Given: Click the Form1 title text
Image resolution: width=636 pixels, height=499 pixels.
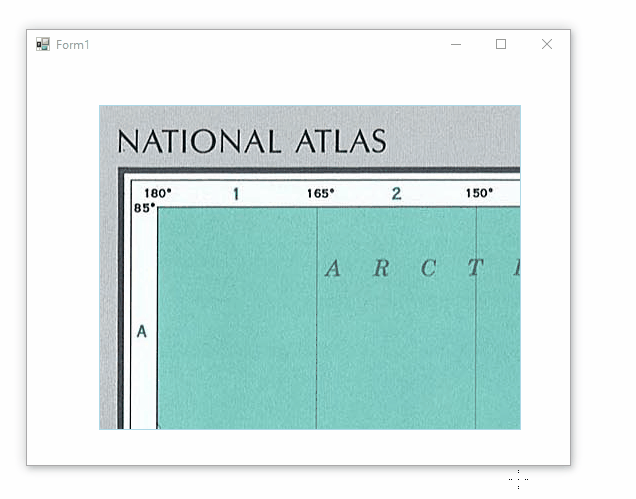Looking at the screenshot, I should pos(73,45).
